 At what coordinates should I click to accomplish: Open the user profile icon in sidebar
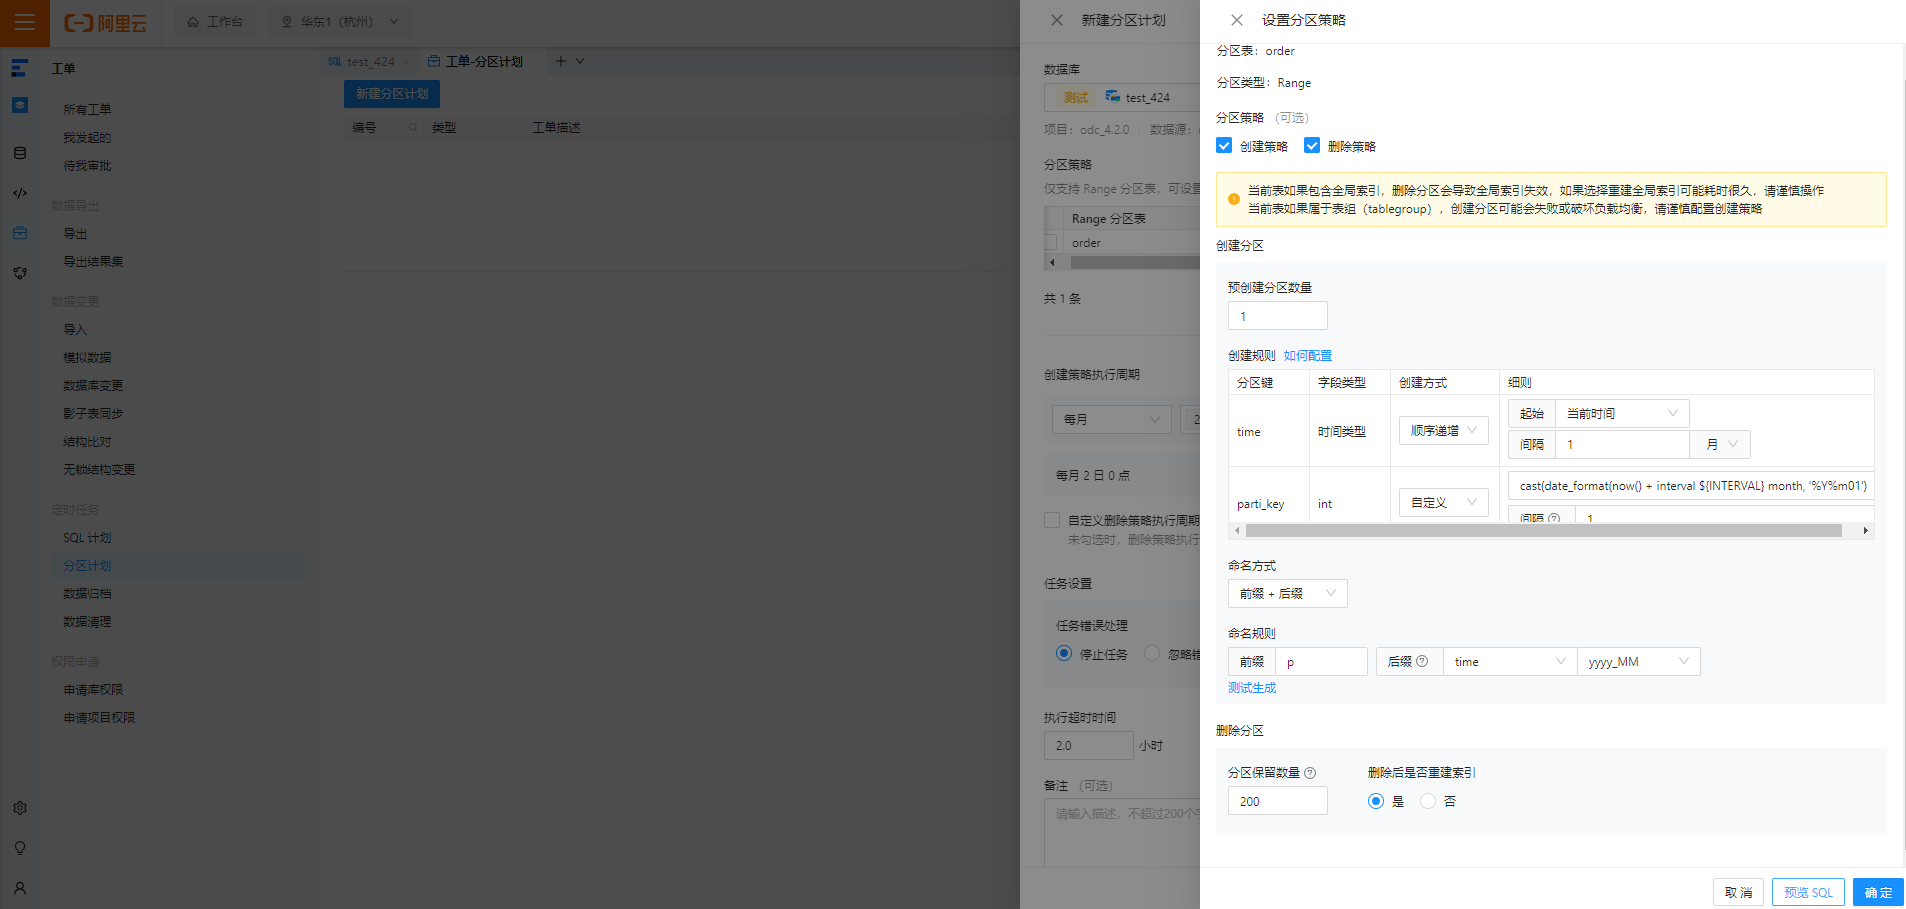[x=20, y=888]
